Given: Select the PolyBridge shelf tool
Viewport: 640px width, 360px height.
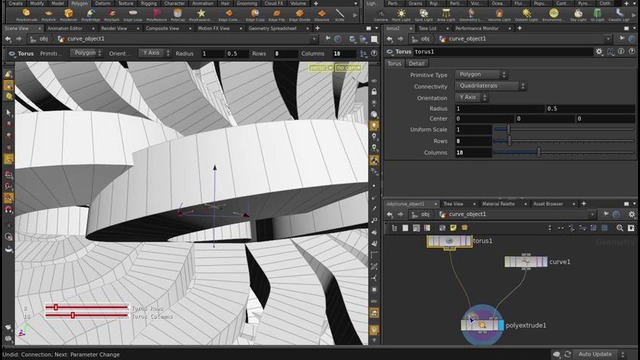Looking at the screenshot, I should [90, 15].
